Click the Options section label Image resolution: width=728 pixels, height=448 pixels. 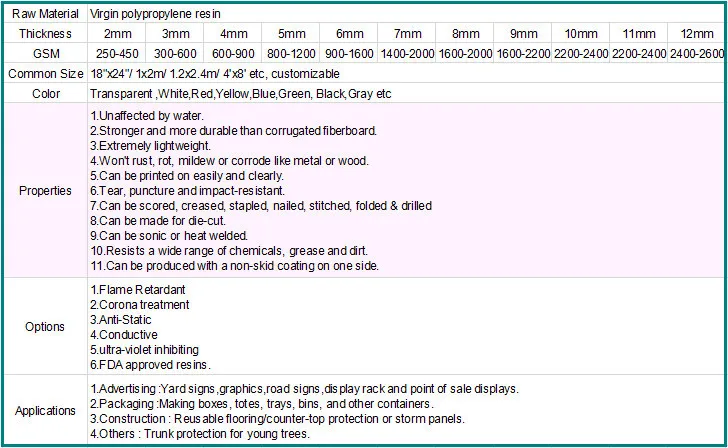[x=45, y=327]
